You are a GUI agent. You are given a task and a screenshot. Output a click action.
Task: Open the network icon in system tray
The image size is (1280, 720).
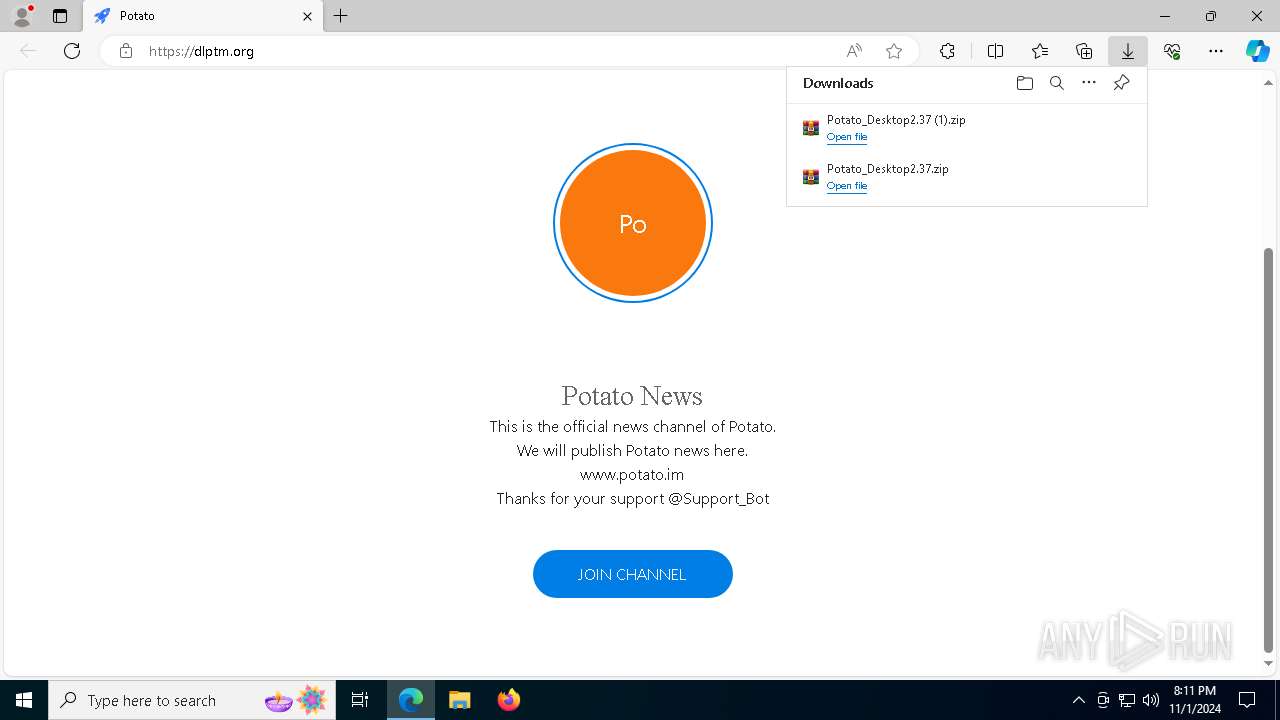pyautogui.click(x=1127, y=700)
